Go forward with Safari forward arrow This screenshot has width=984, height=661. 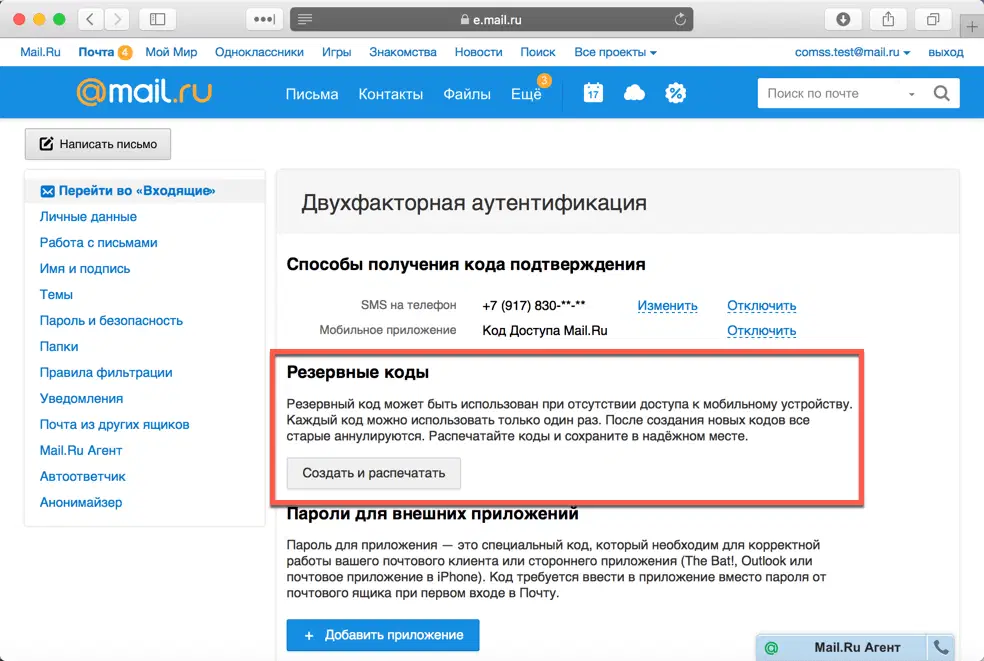(117, 19)
